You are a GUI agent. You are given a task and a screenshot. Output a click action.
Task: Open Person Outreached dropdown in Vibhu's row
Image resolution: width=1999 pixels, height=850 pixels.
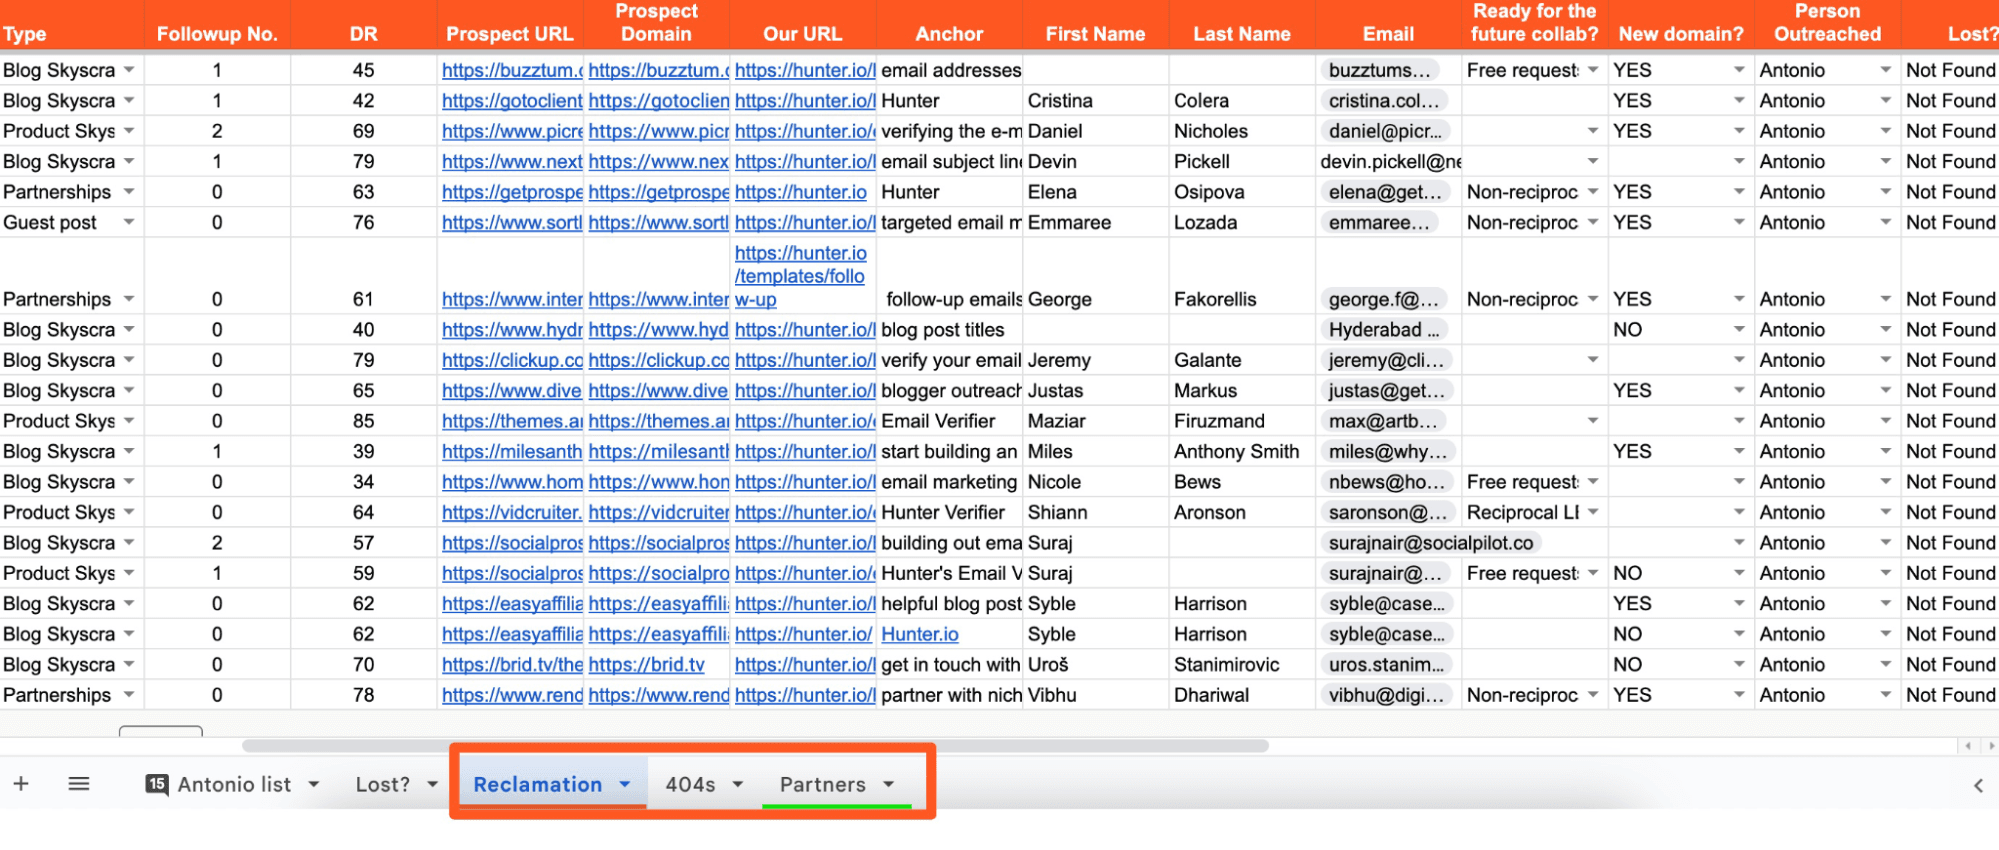pyautogui.click(x=1885, y=695)
